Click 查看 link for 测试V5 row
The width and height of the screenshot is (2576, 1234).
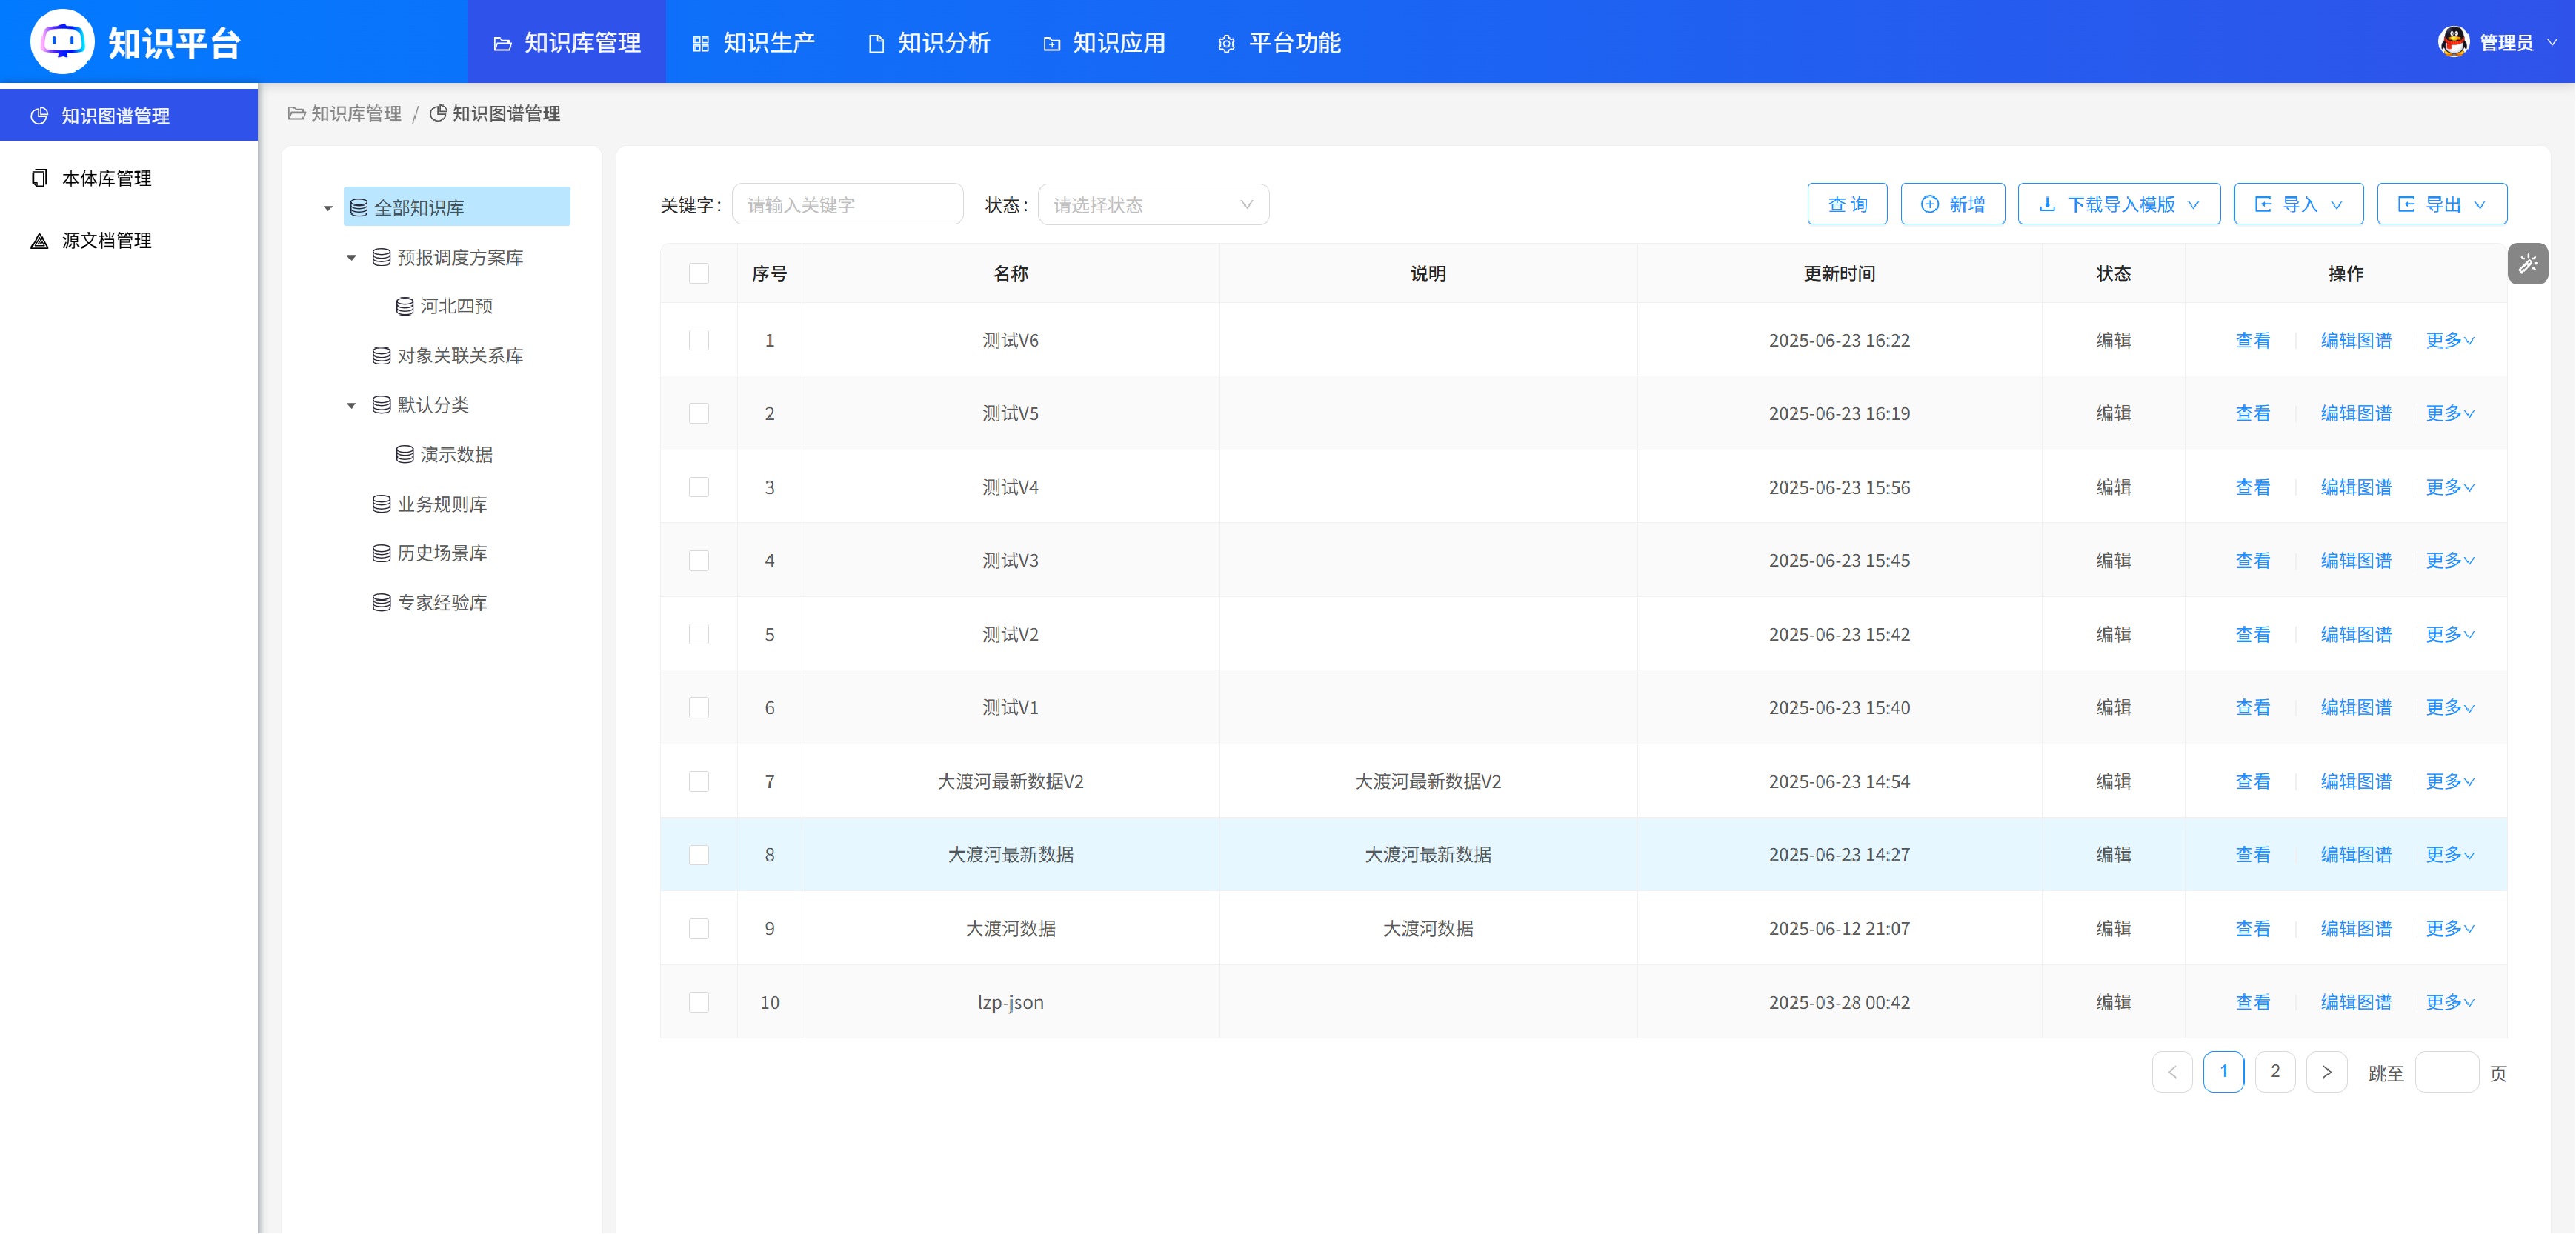(2252, 413)
